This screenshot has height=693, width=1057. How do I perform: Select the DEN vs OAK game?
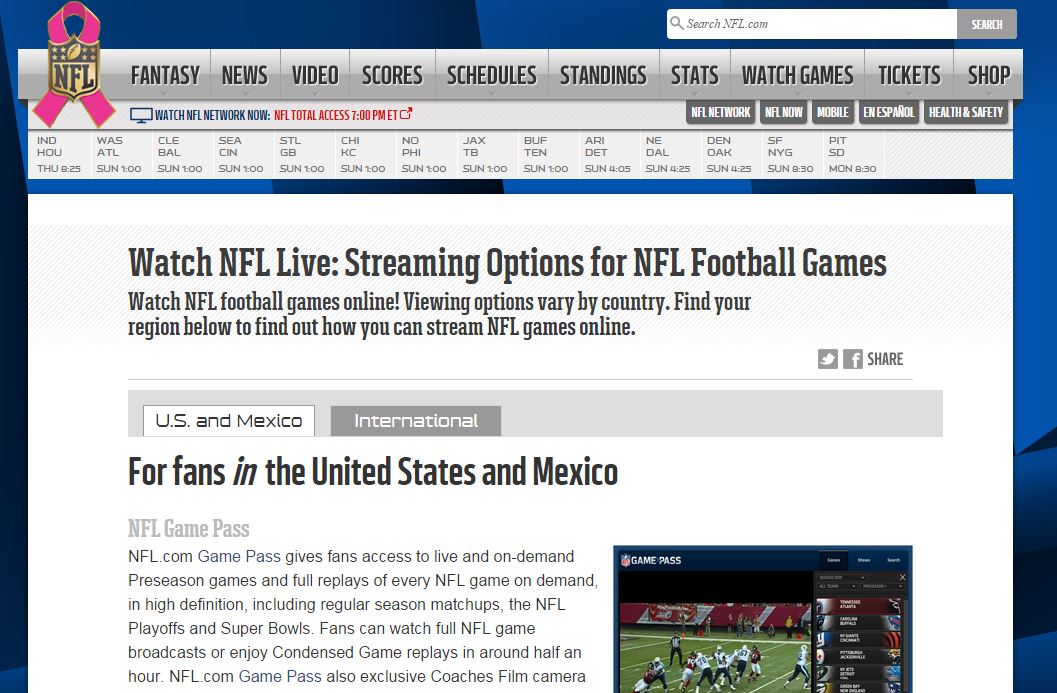729,154
